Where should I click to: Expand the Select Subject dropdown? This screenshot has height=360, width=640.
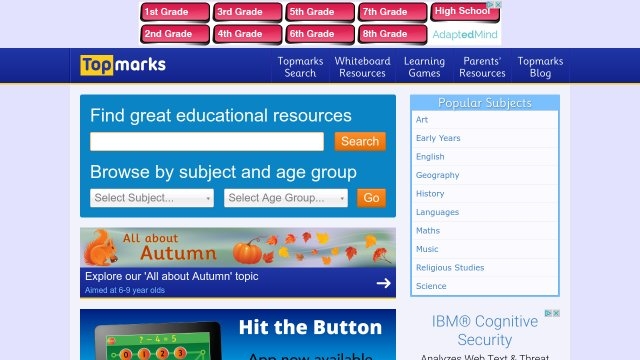pyautogui.click(x=152, y=198)
